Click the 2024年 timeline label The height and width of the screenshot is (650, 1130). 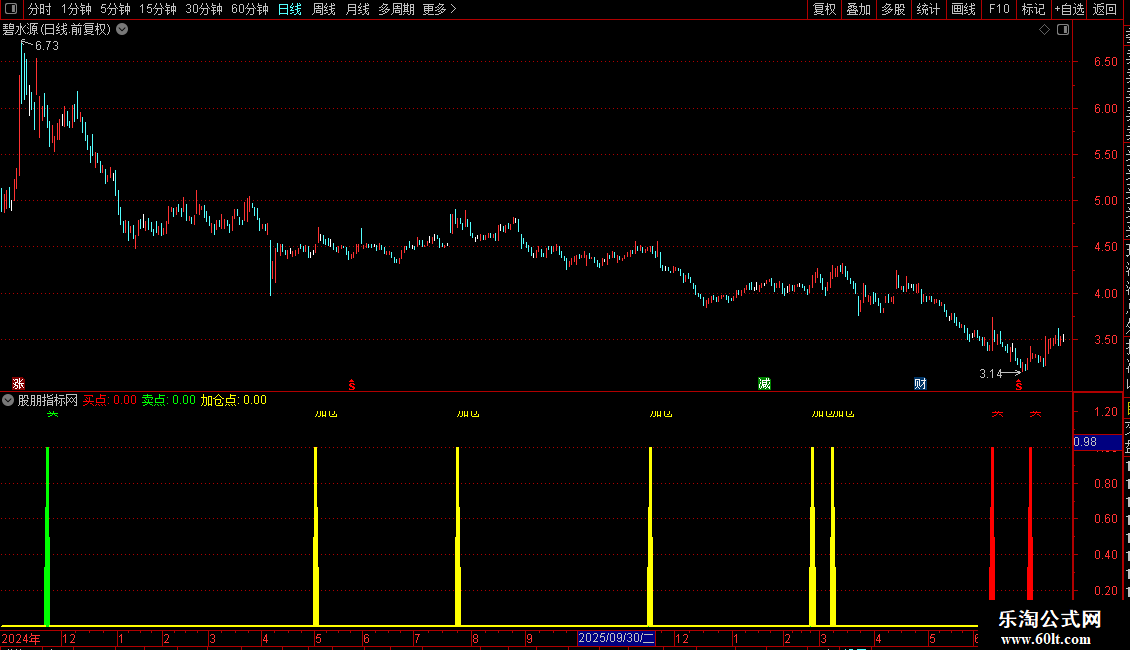21,638
